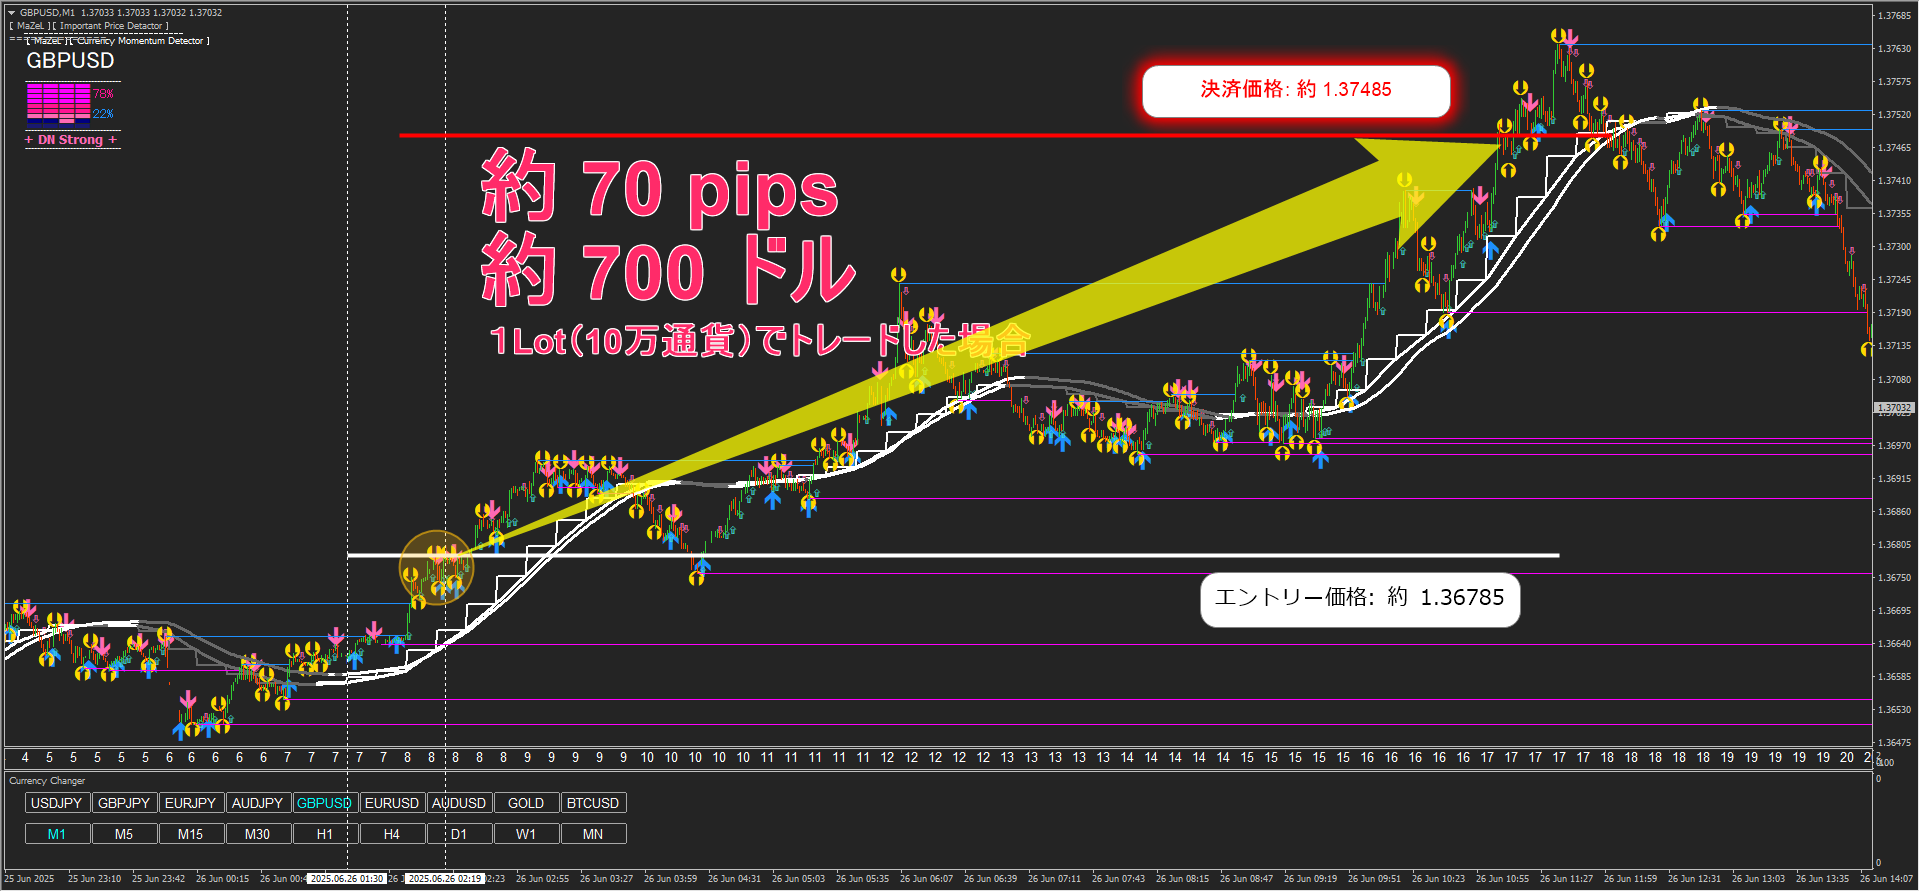Click the 1.37685 price scale label

click(x=1894, y=16)
